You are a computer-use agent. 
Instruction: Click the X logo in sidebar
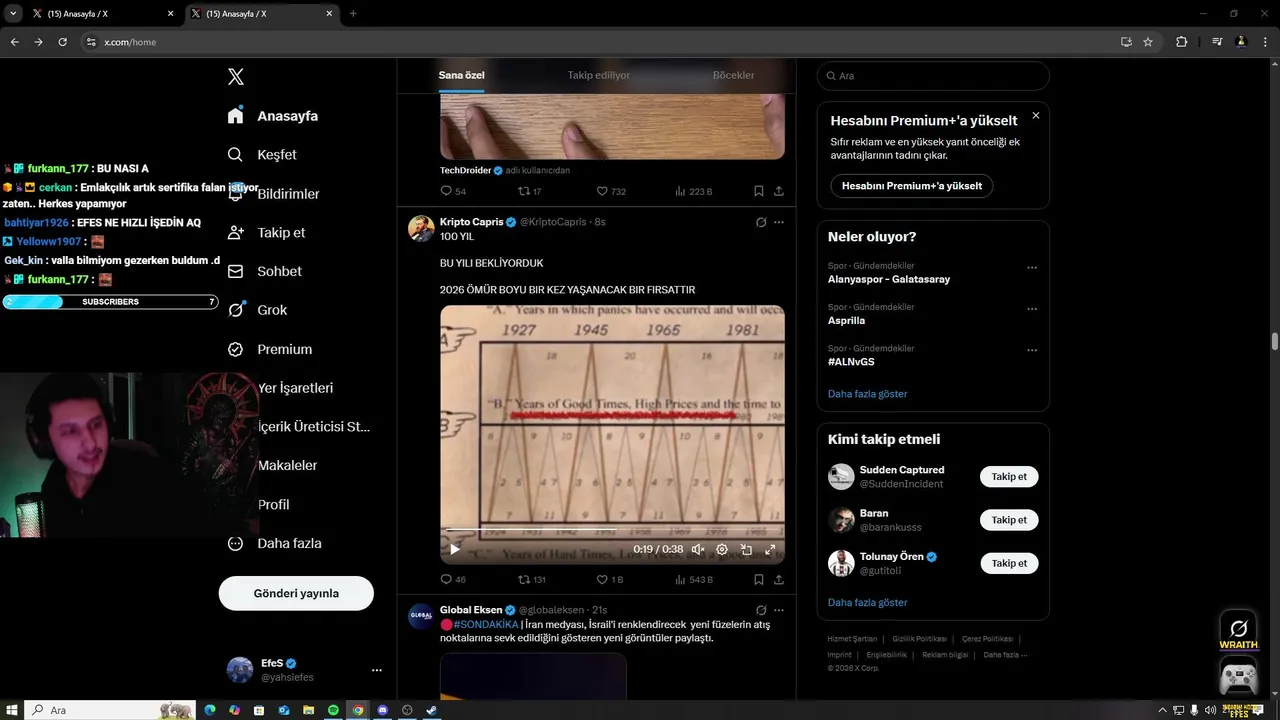pos(236,77)
